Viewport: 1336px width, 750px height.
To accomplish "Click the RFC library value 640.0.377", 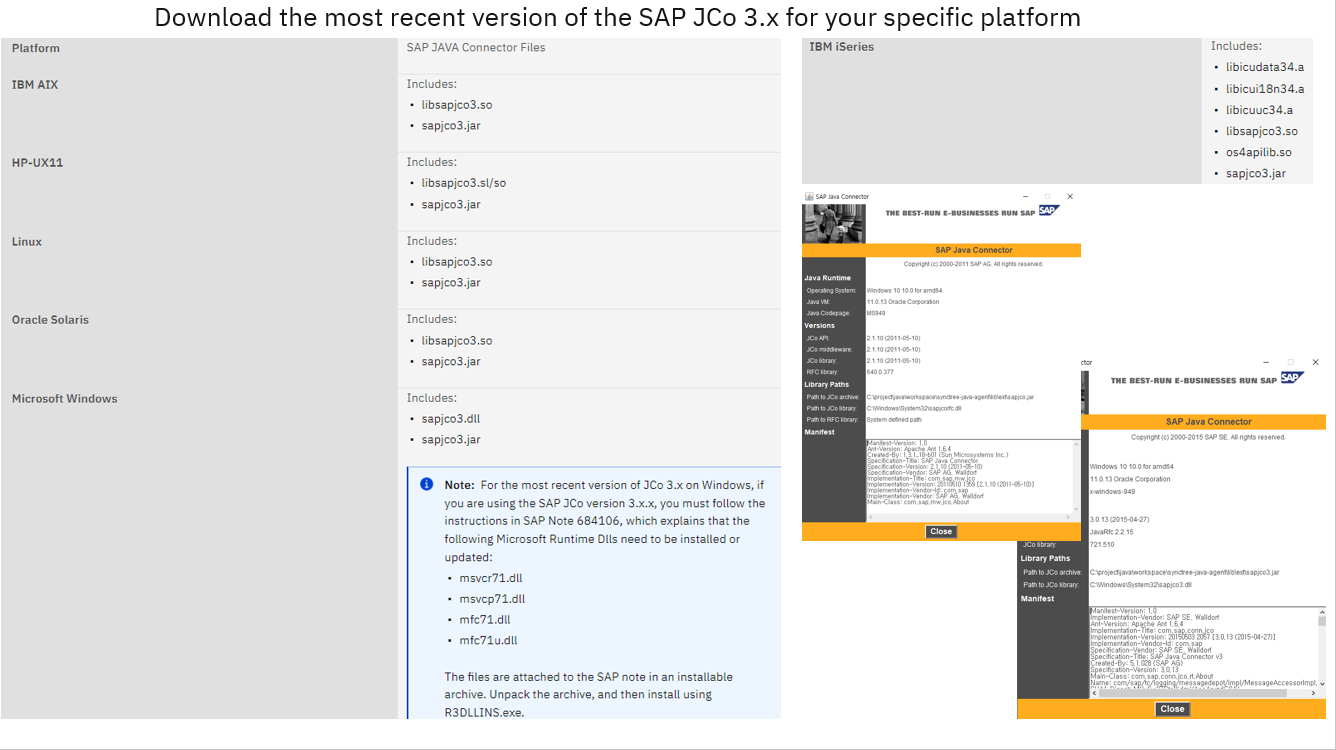I will pyautogui.click(x=880, y=372).
